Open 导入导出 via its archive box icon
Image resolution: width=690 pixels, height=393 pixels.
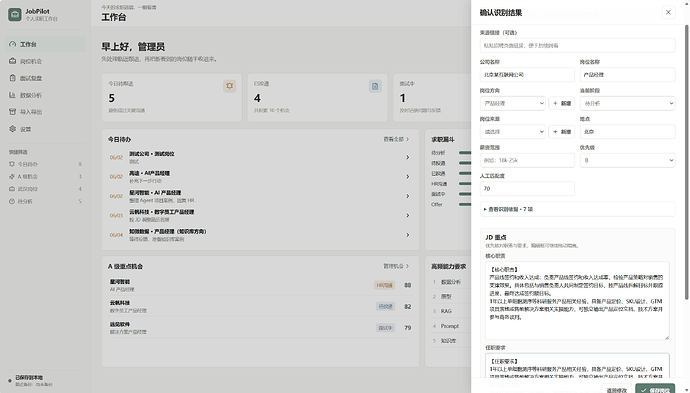[12, 112]
